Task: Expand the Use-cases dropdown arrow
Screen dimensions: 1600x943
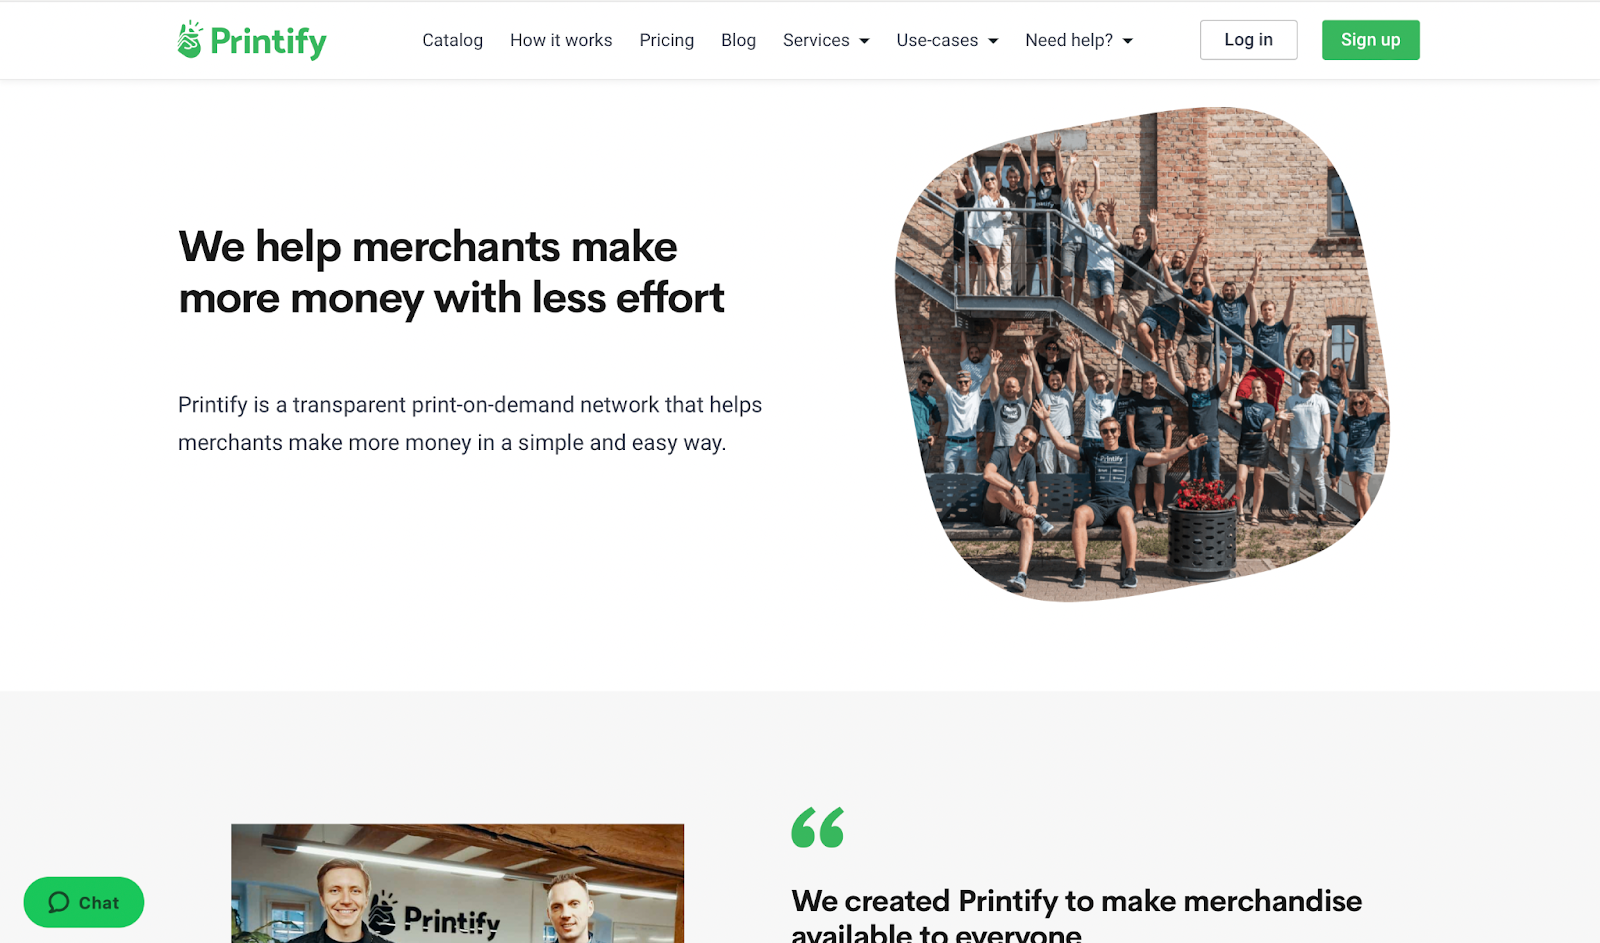Action: click(993, 41)
